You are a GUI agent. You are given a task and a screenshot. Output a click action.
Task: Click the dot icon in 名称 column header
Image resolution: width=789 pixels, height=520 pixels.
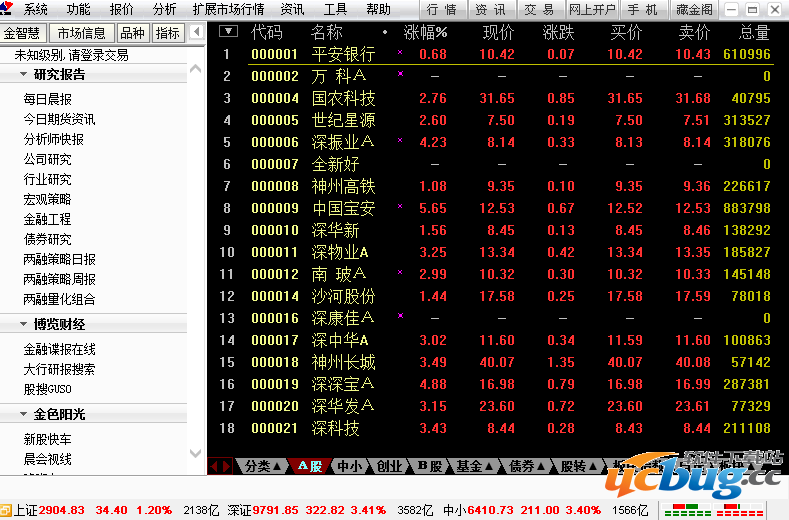(385, 32)
